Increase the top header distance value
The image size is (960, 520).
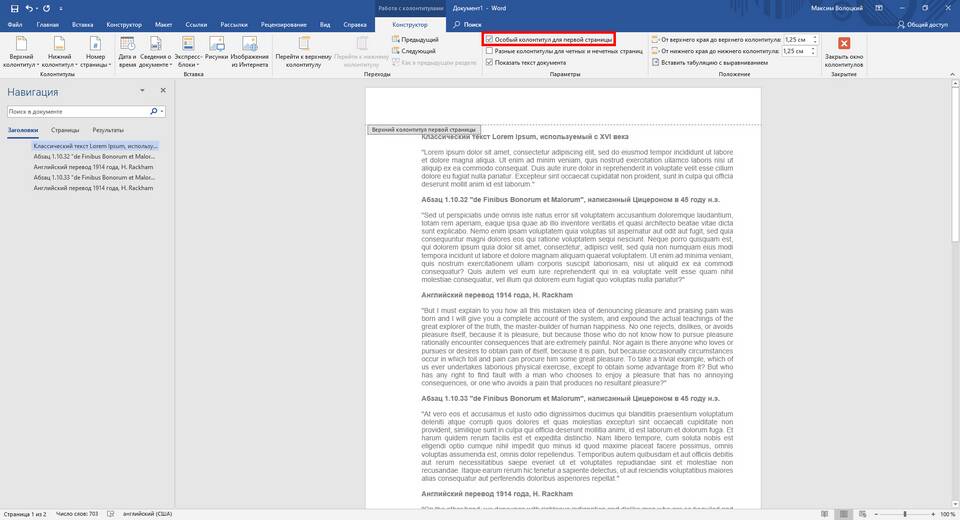[x=815, y=37]
